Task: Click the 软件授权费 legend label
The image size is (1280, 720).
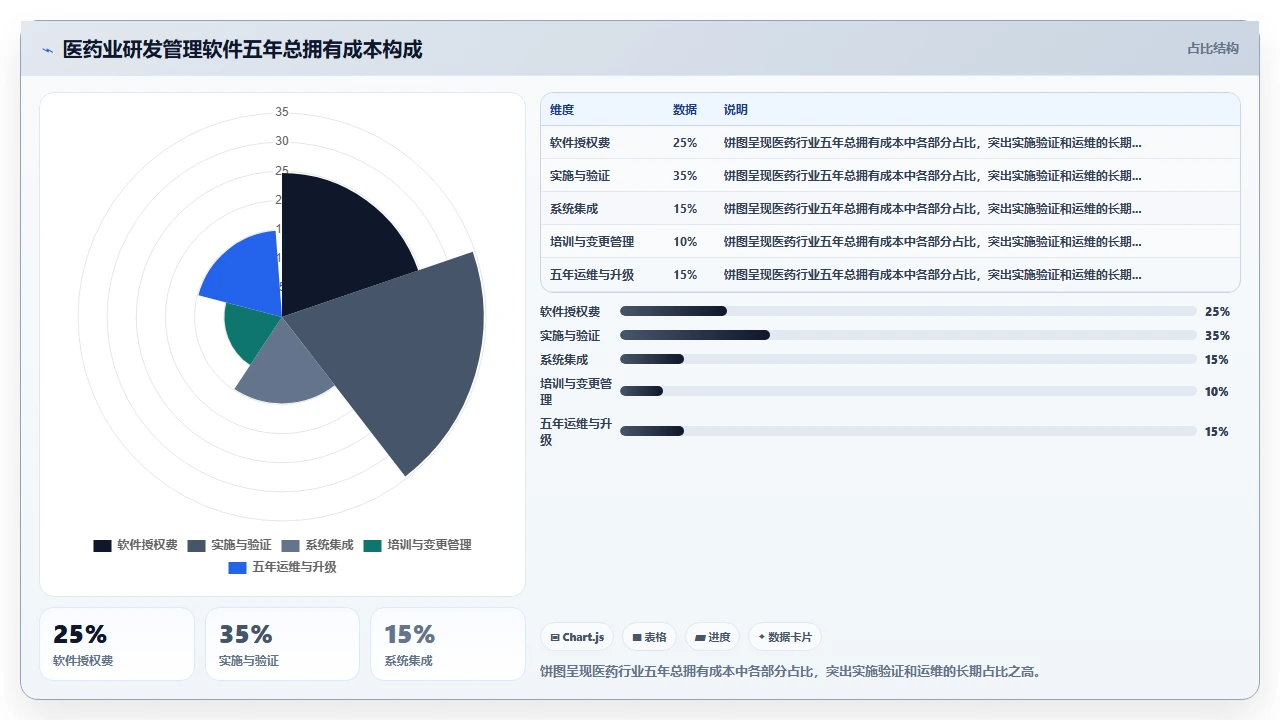Action: coord(147,545)
